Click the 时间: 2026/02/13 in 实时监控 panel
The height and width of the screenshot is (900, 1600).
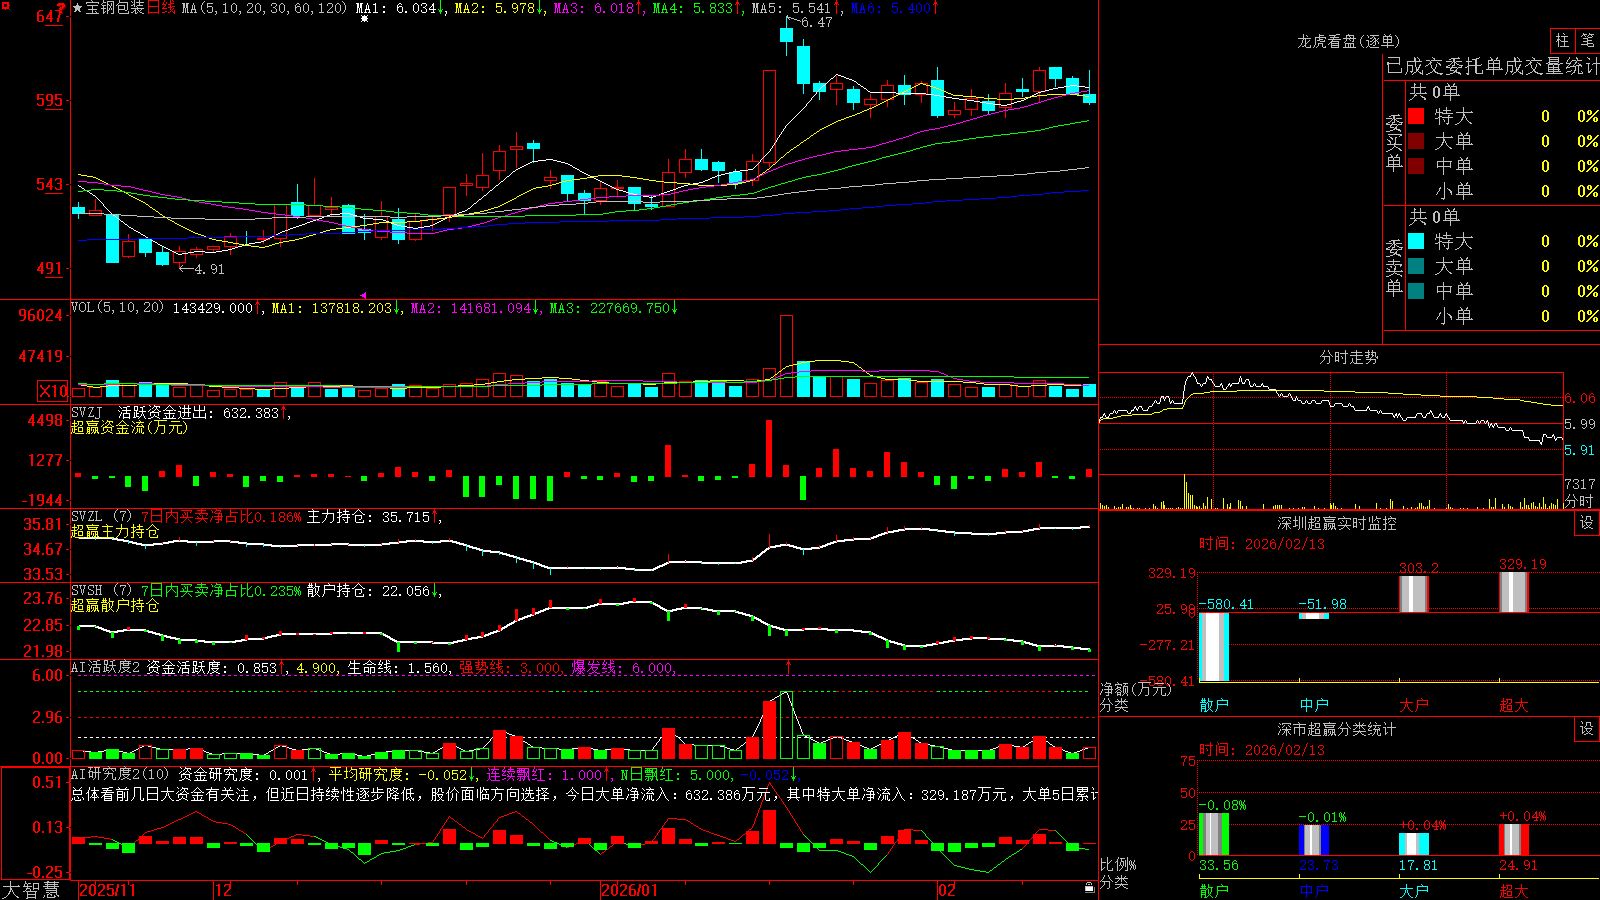click(x=1262, y=544)
